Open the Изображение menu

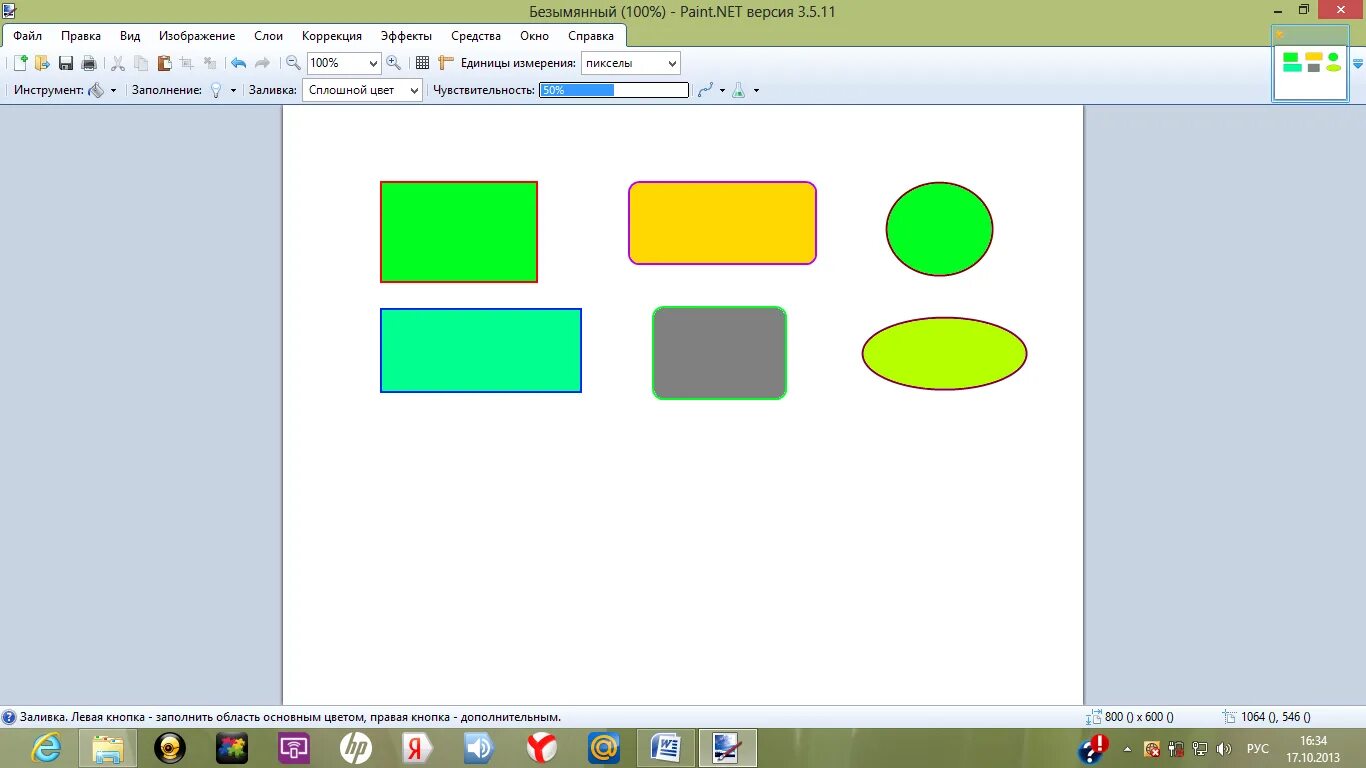(197, 36)
